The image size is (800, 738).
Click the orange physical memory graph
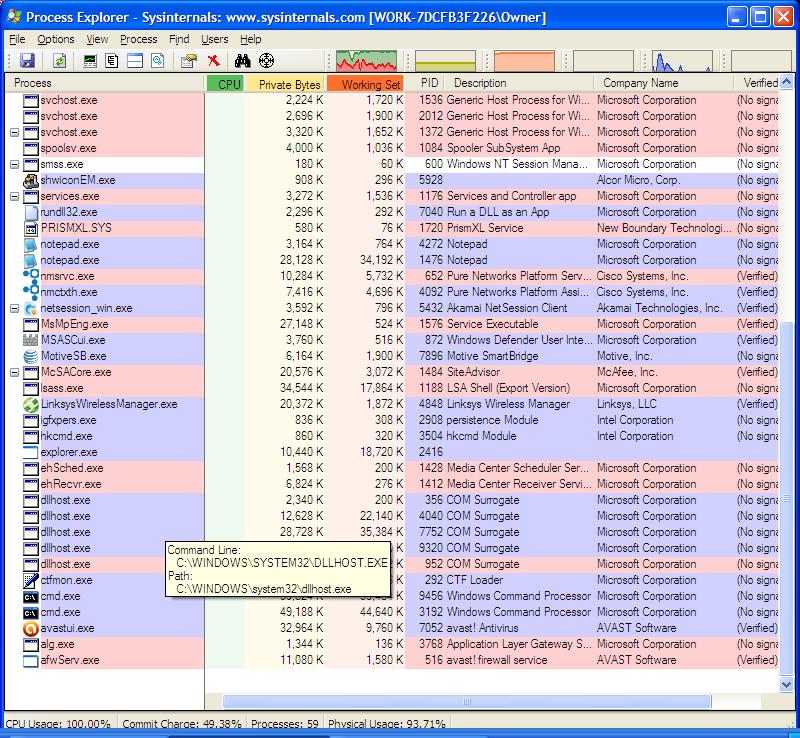pyautogui.click(x=524, y=61)
